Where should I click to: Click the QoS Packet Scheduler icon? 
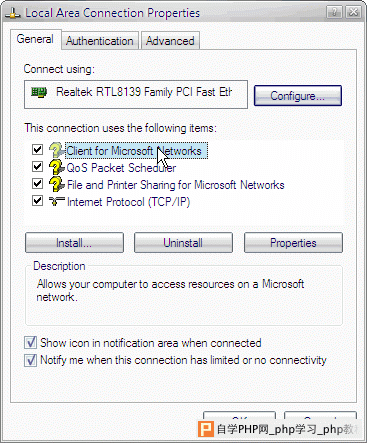click(57, 167)
